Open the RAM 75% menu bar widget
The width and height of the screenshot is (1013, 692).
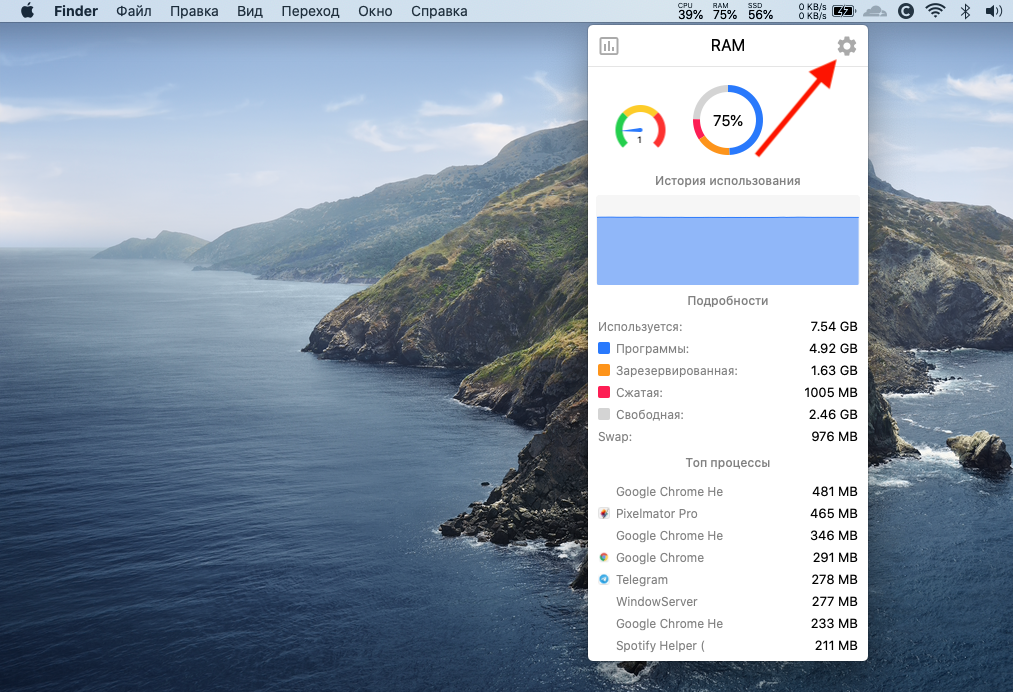[x=725, y=12]
